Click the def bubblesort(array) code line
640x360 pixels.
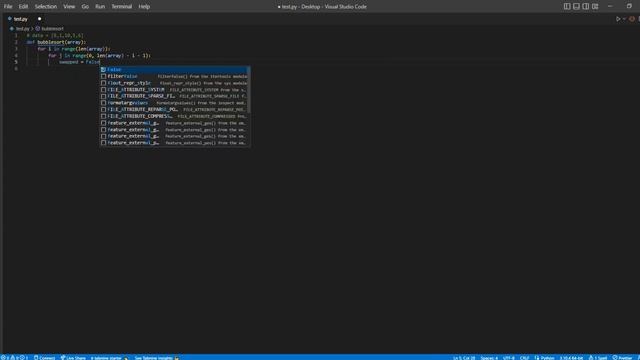(56, 42)
